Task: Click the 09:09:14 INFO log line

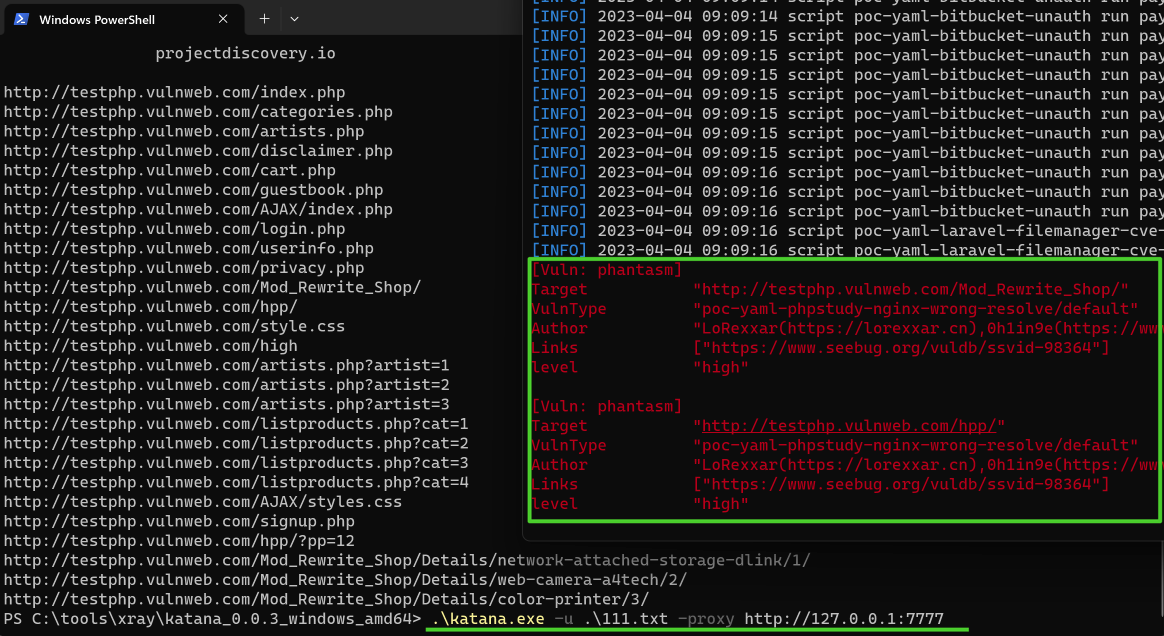Action: coord(846,16)
